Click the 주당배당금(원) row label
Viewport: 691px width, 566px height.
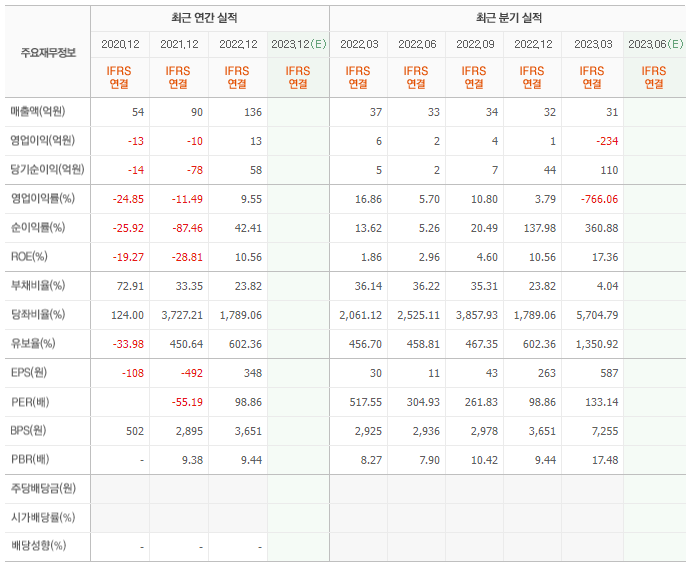click(43, 488)
